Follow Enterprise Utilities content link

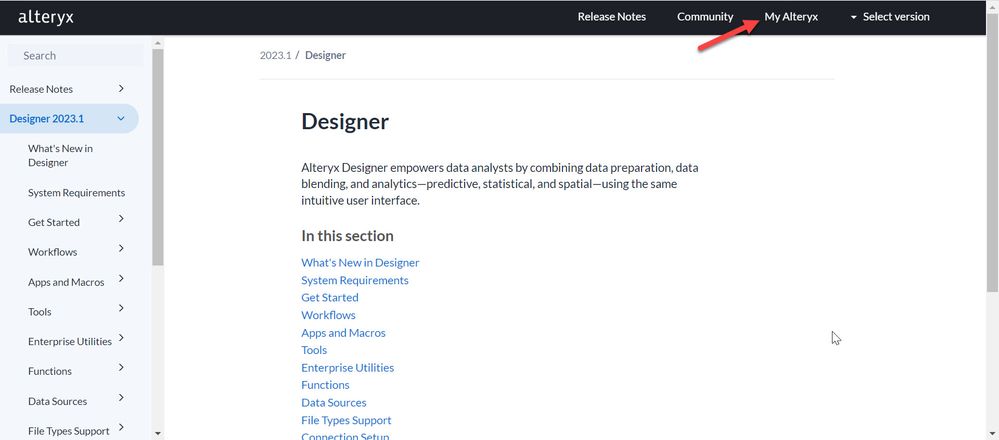(347, 367)
